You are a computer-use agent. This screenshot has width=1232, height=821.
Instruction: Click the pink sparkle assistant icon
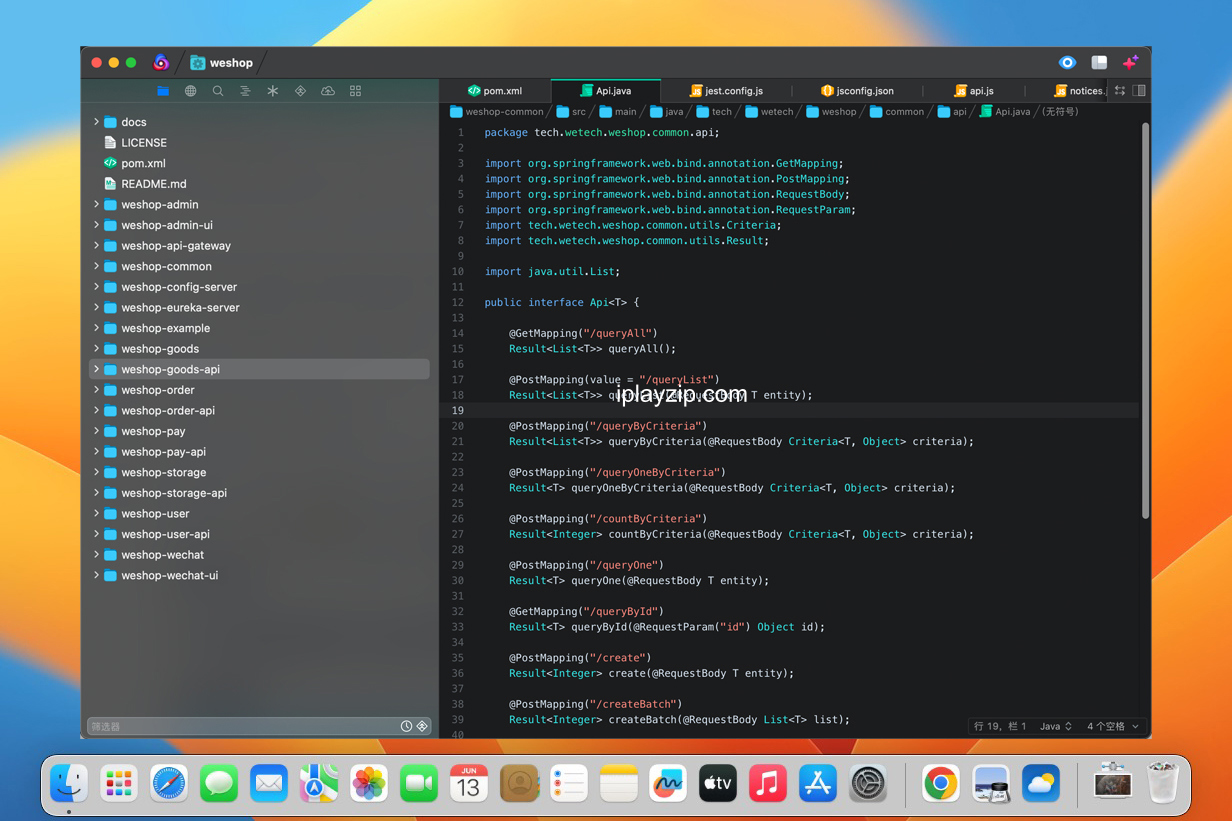pyautogui.click(x=1130, y=62)
